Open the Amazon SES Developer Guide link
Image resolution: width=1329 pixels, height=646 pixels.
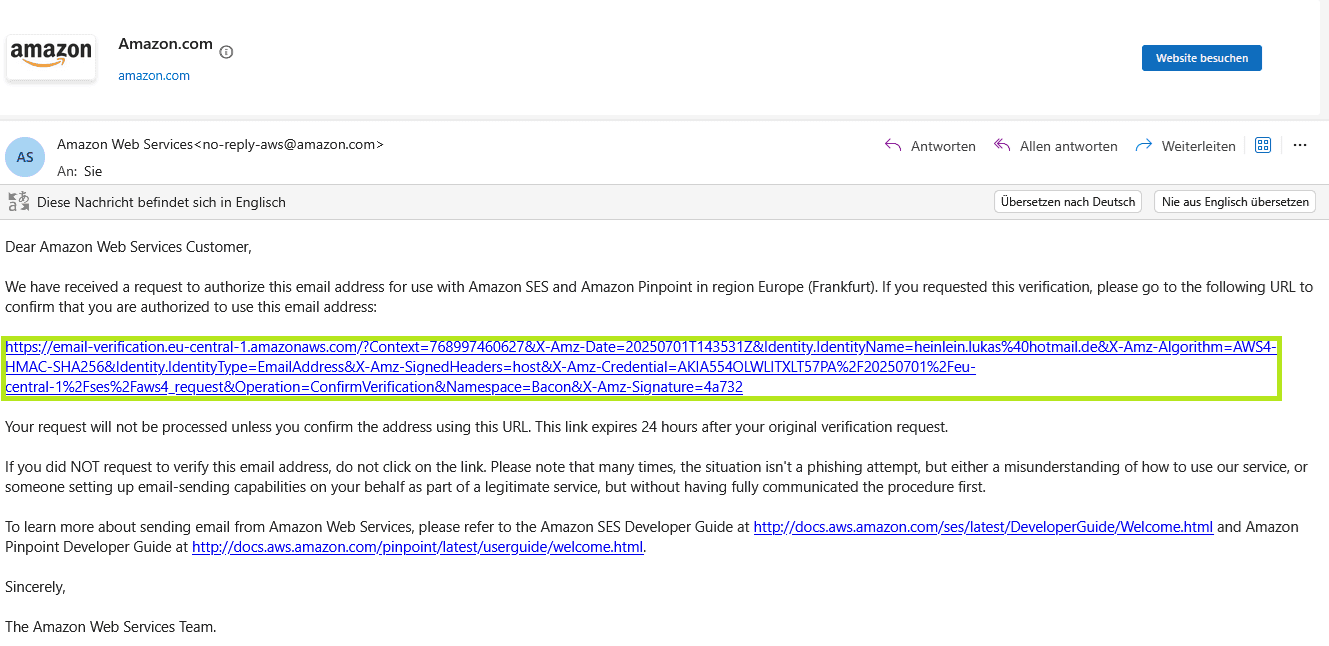[x=982, y=527]
